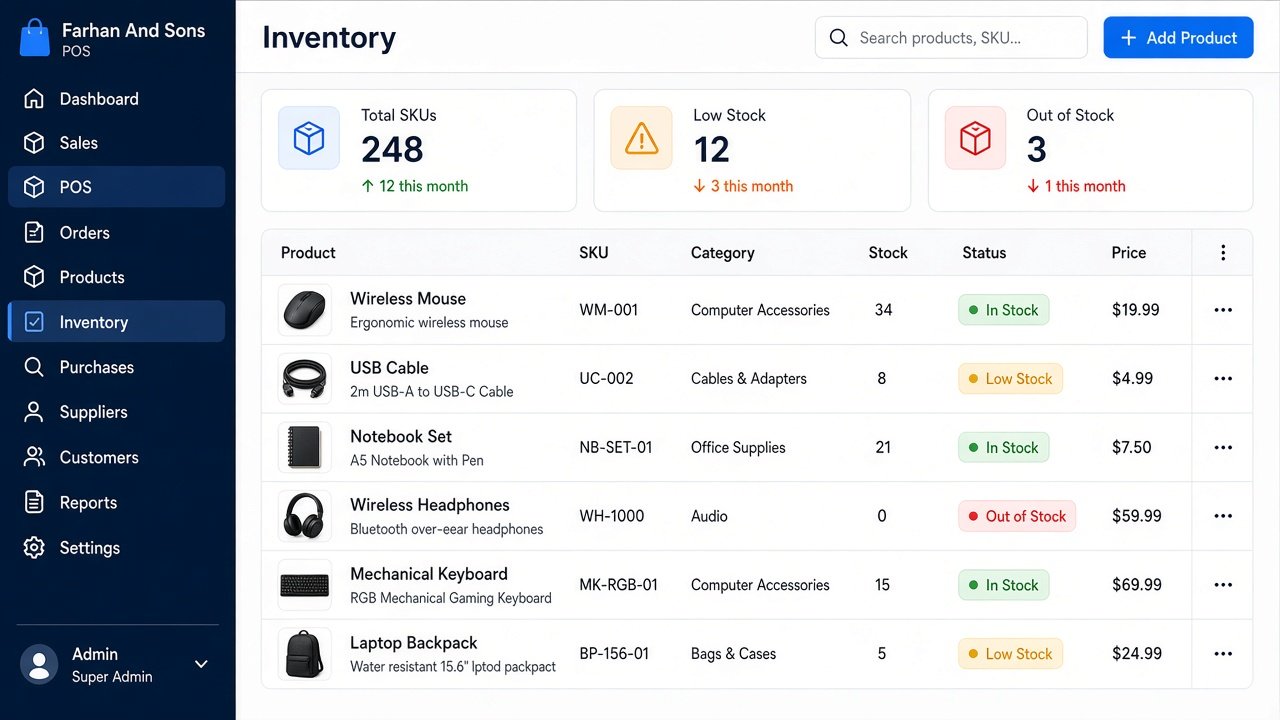Image resolution: width=1280 pixels, height=720 pixels.
Task: Open row actions for Laptop Backpack
Action: pos(1223,654)
